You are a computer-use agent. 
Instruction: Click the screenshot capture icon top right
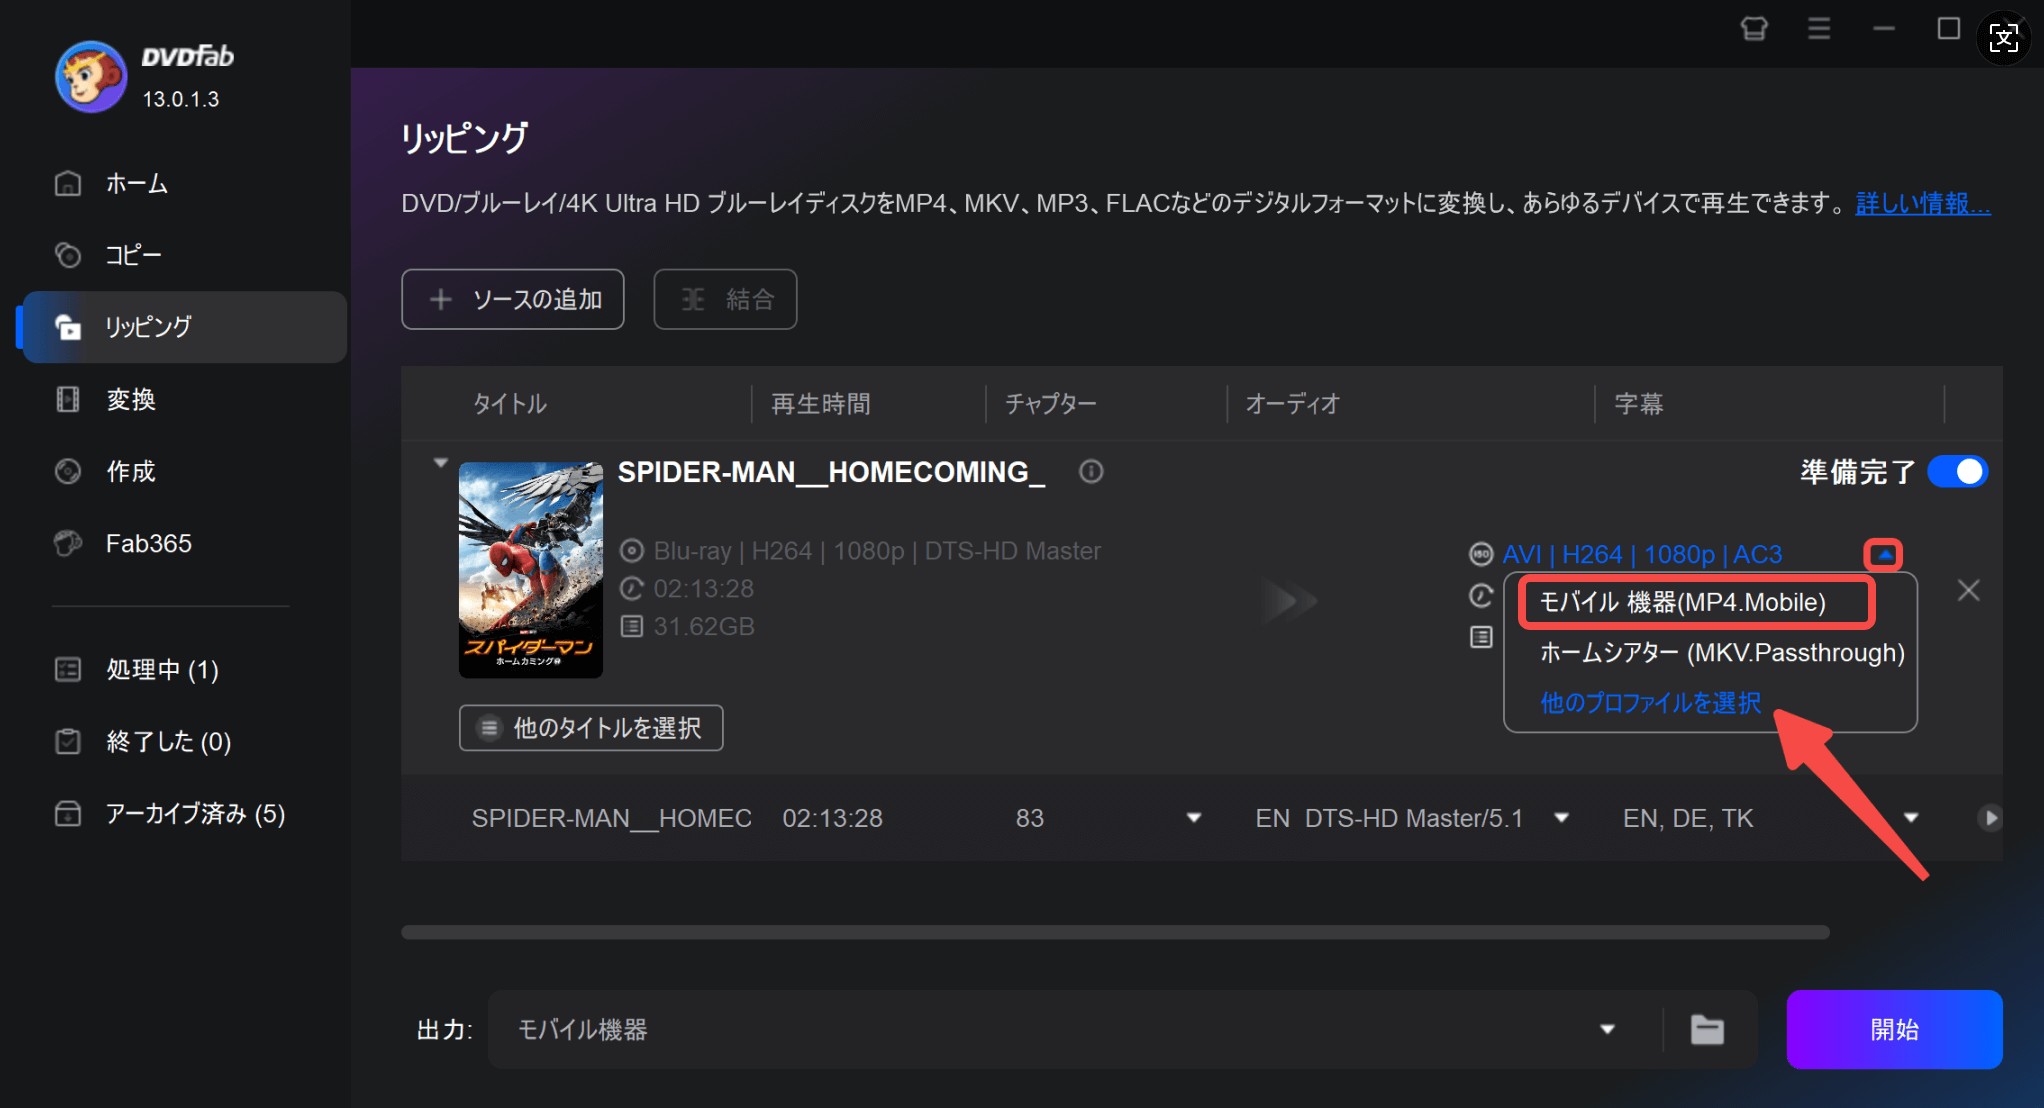[x=2004, y=38]
